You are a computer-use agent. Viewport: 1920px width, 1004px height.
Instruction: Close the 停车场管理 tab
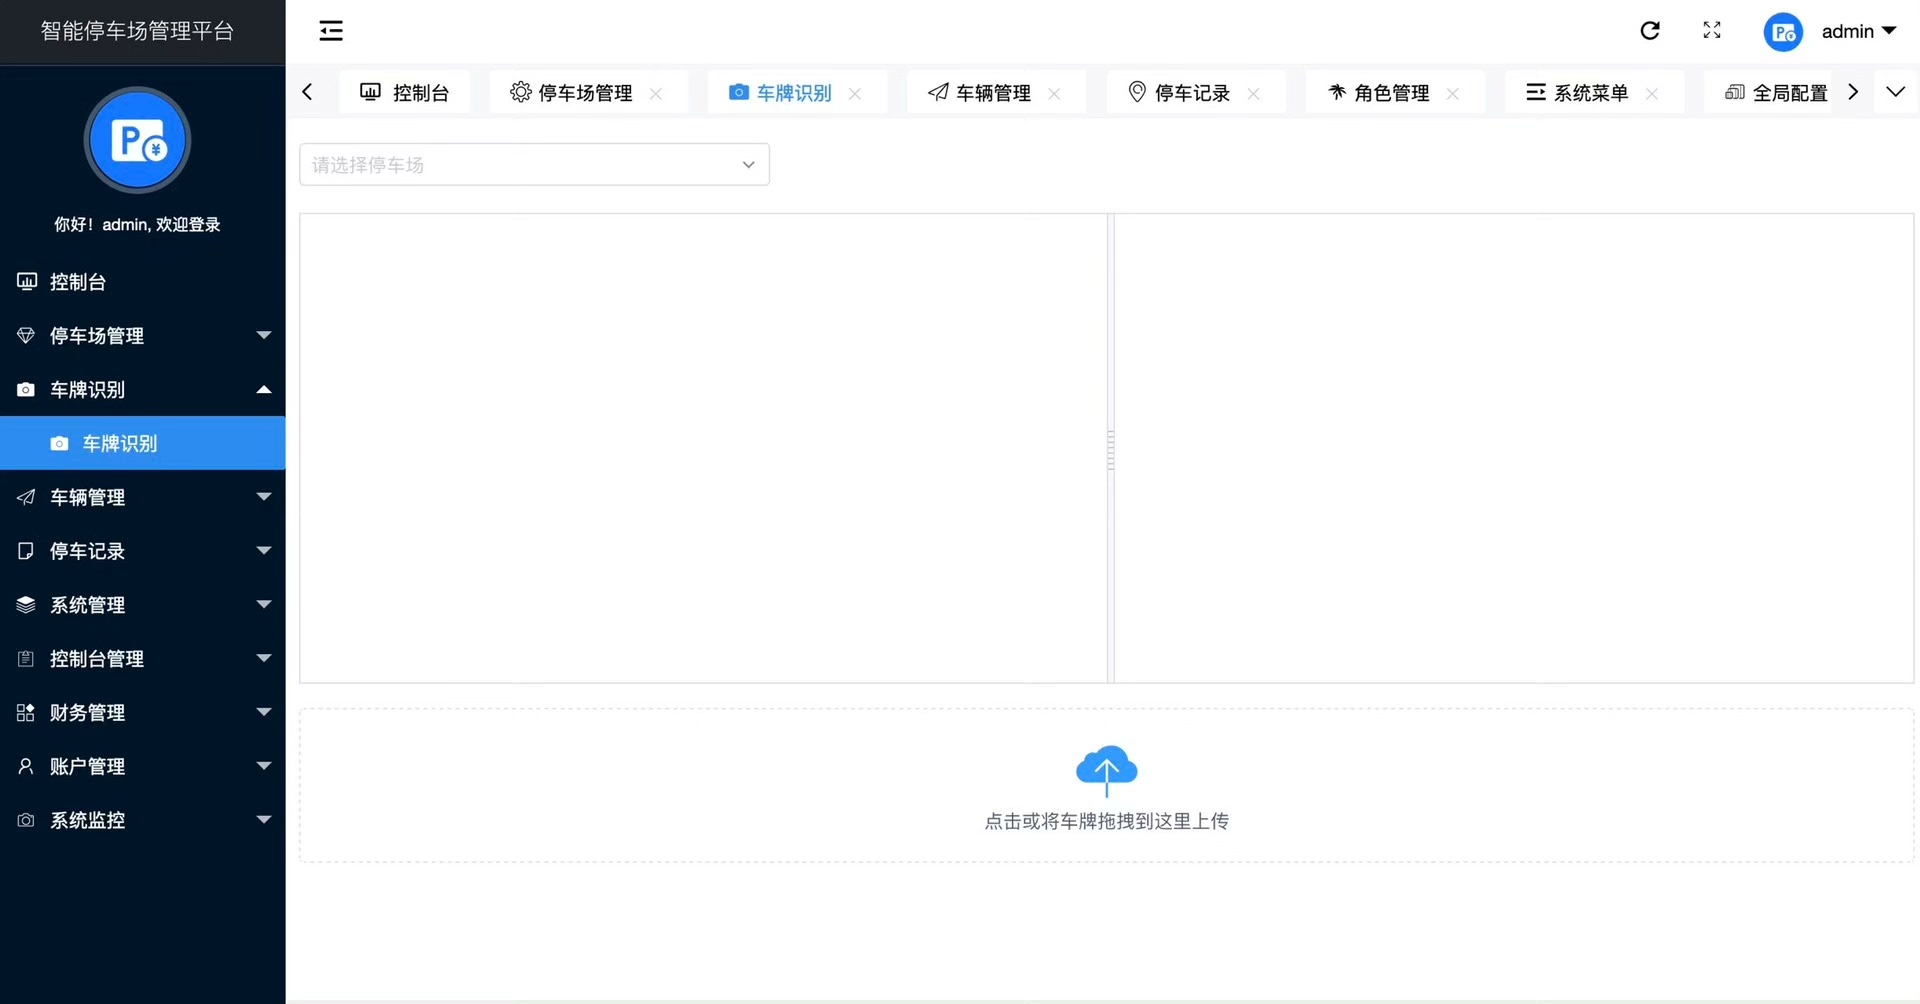[x=656, y=93]
